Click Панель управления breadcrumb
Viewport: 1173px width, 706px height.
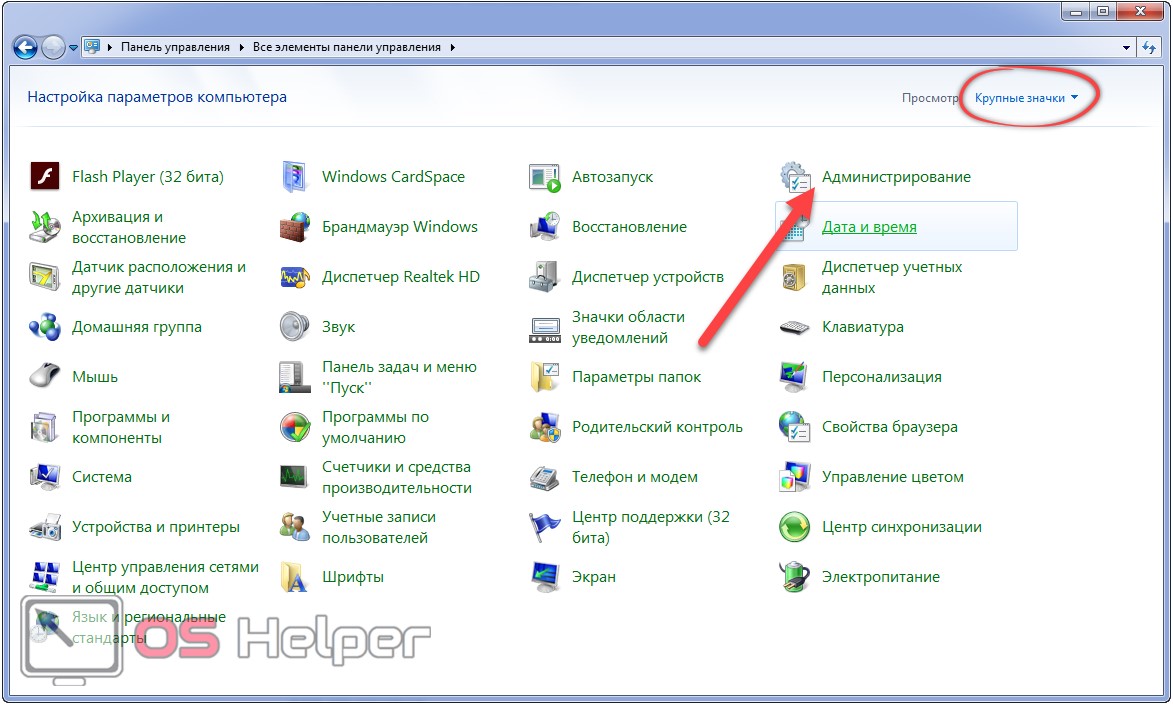click(x=175, y=47)
